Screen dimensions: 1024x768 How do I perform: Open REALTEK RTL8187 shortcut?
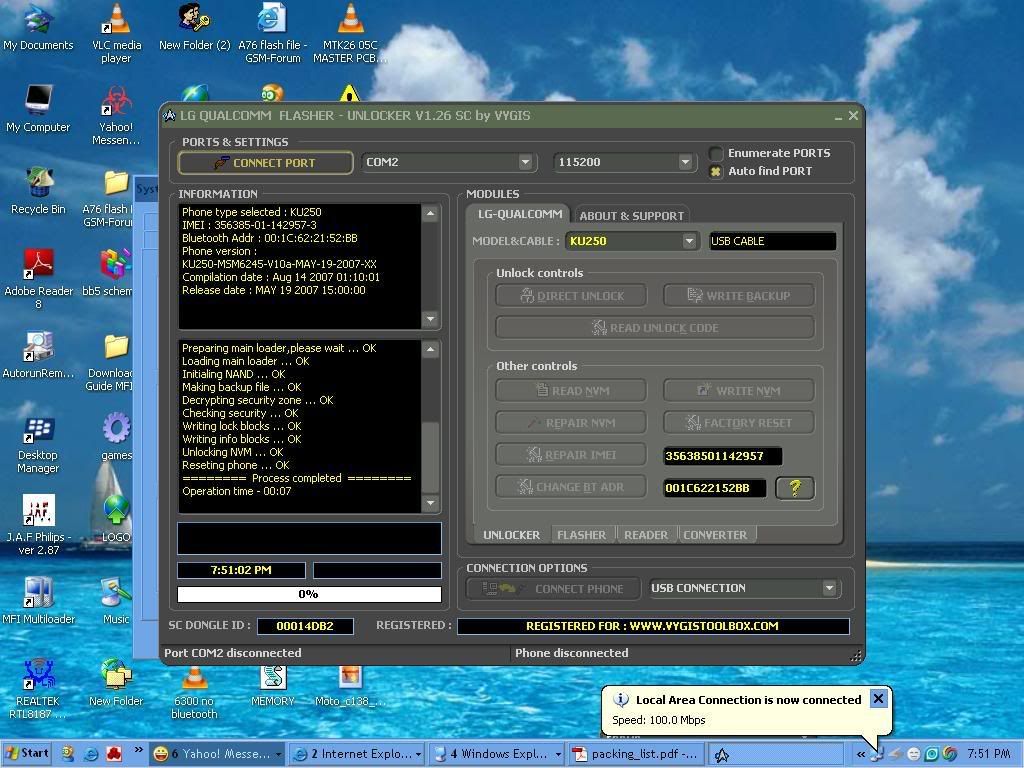click(x=38, y=689)
